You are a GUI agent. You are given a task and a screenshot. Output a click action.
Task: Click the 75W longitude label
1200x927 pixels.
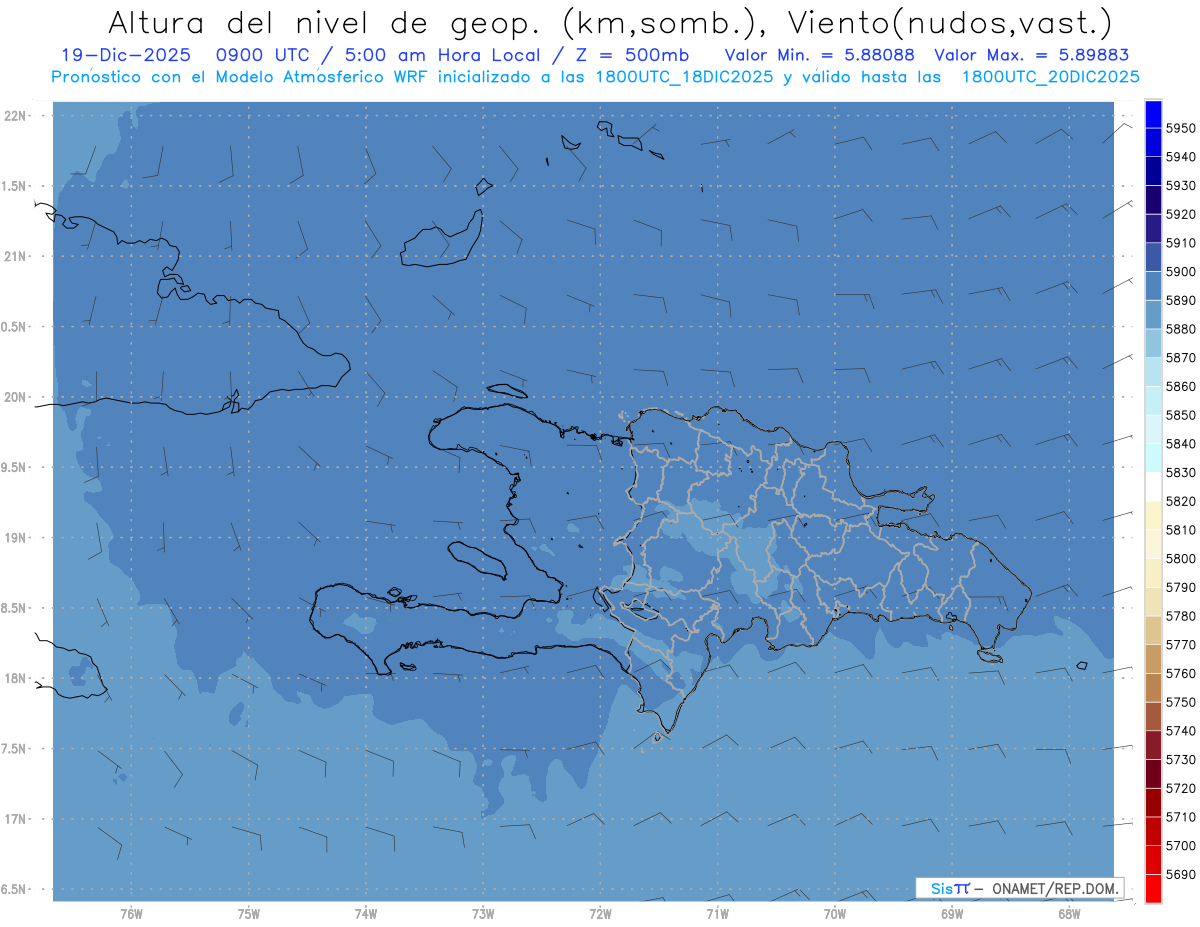pyautogui.click(x=249, y=914)
